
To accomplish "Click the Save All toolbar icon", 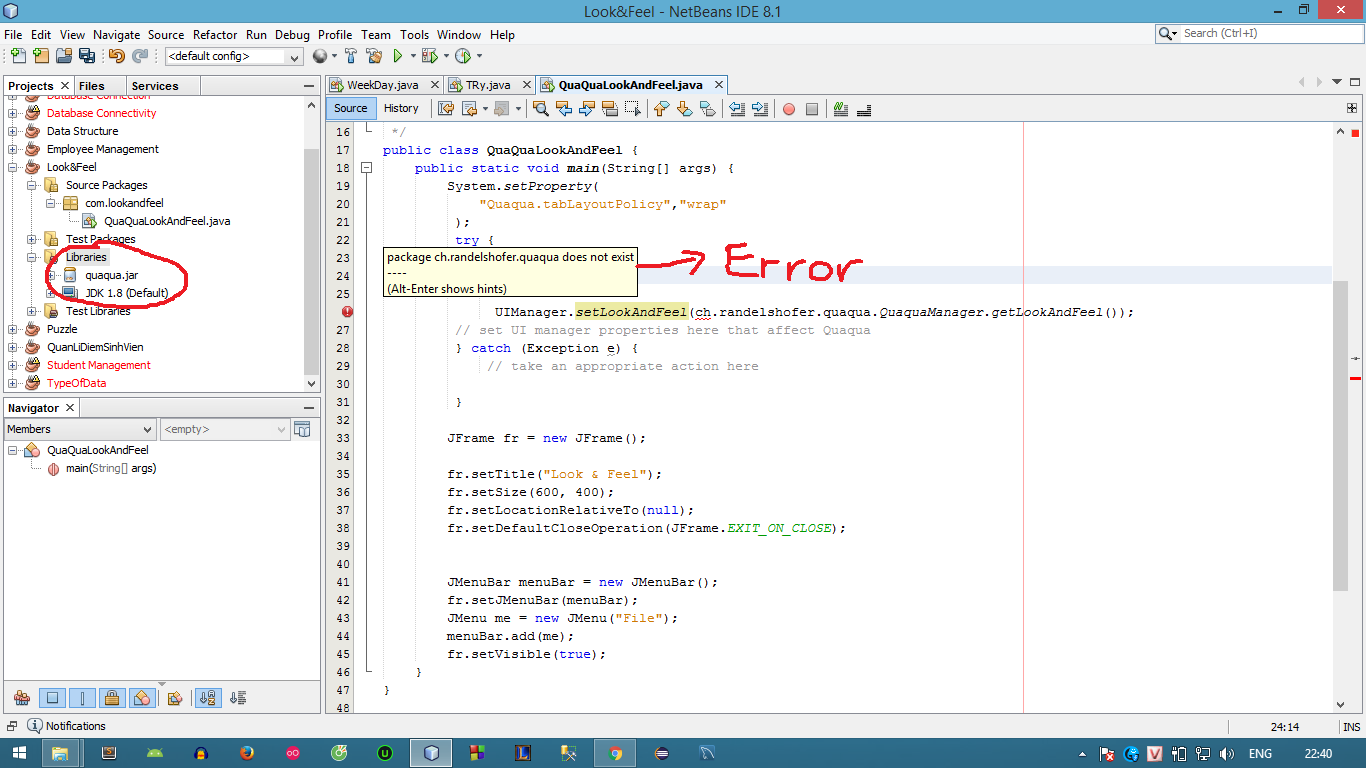I will click(x=87, y=56).
